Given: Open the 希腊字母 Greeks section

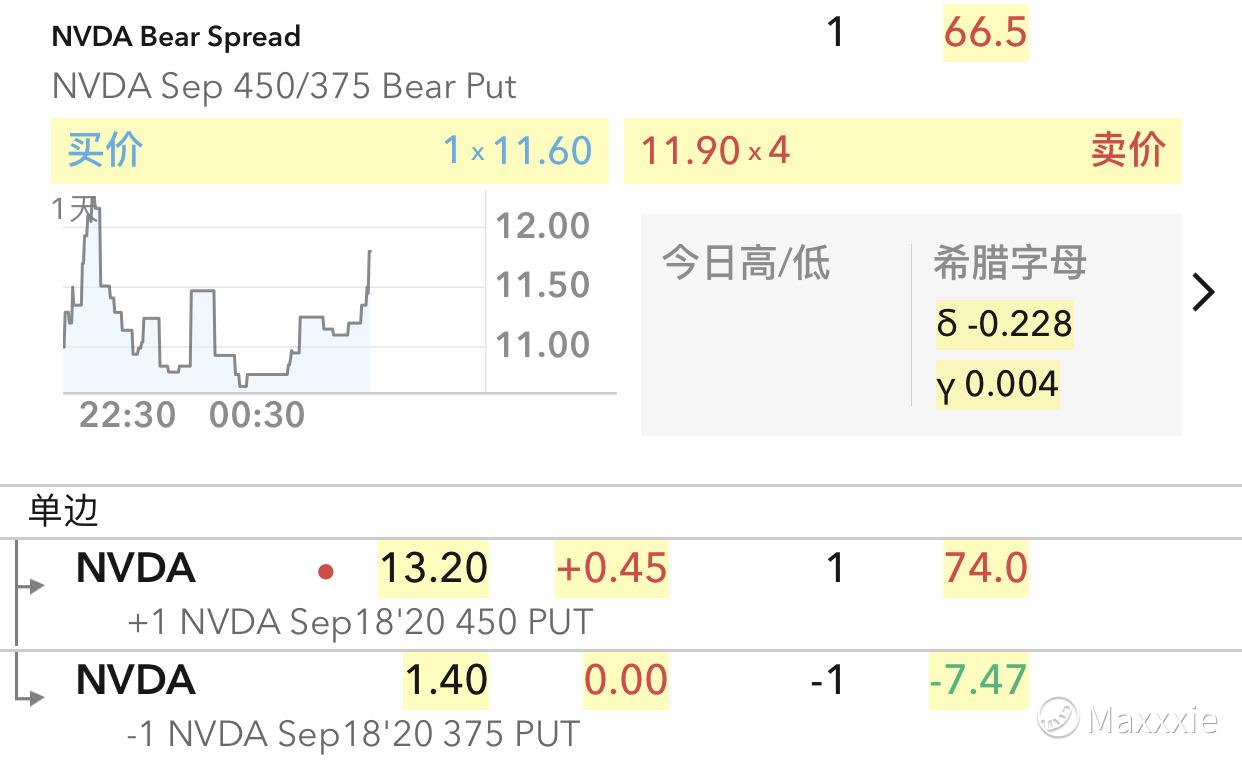Looking at the screenshot, I should click(x=1009, y=264).
